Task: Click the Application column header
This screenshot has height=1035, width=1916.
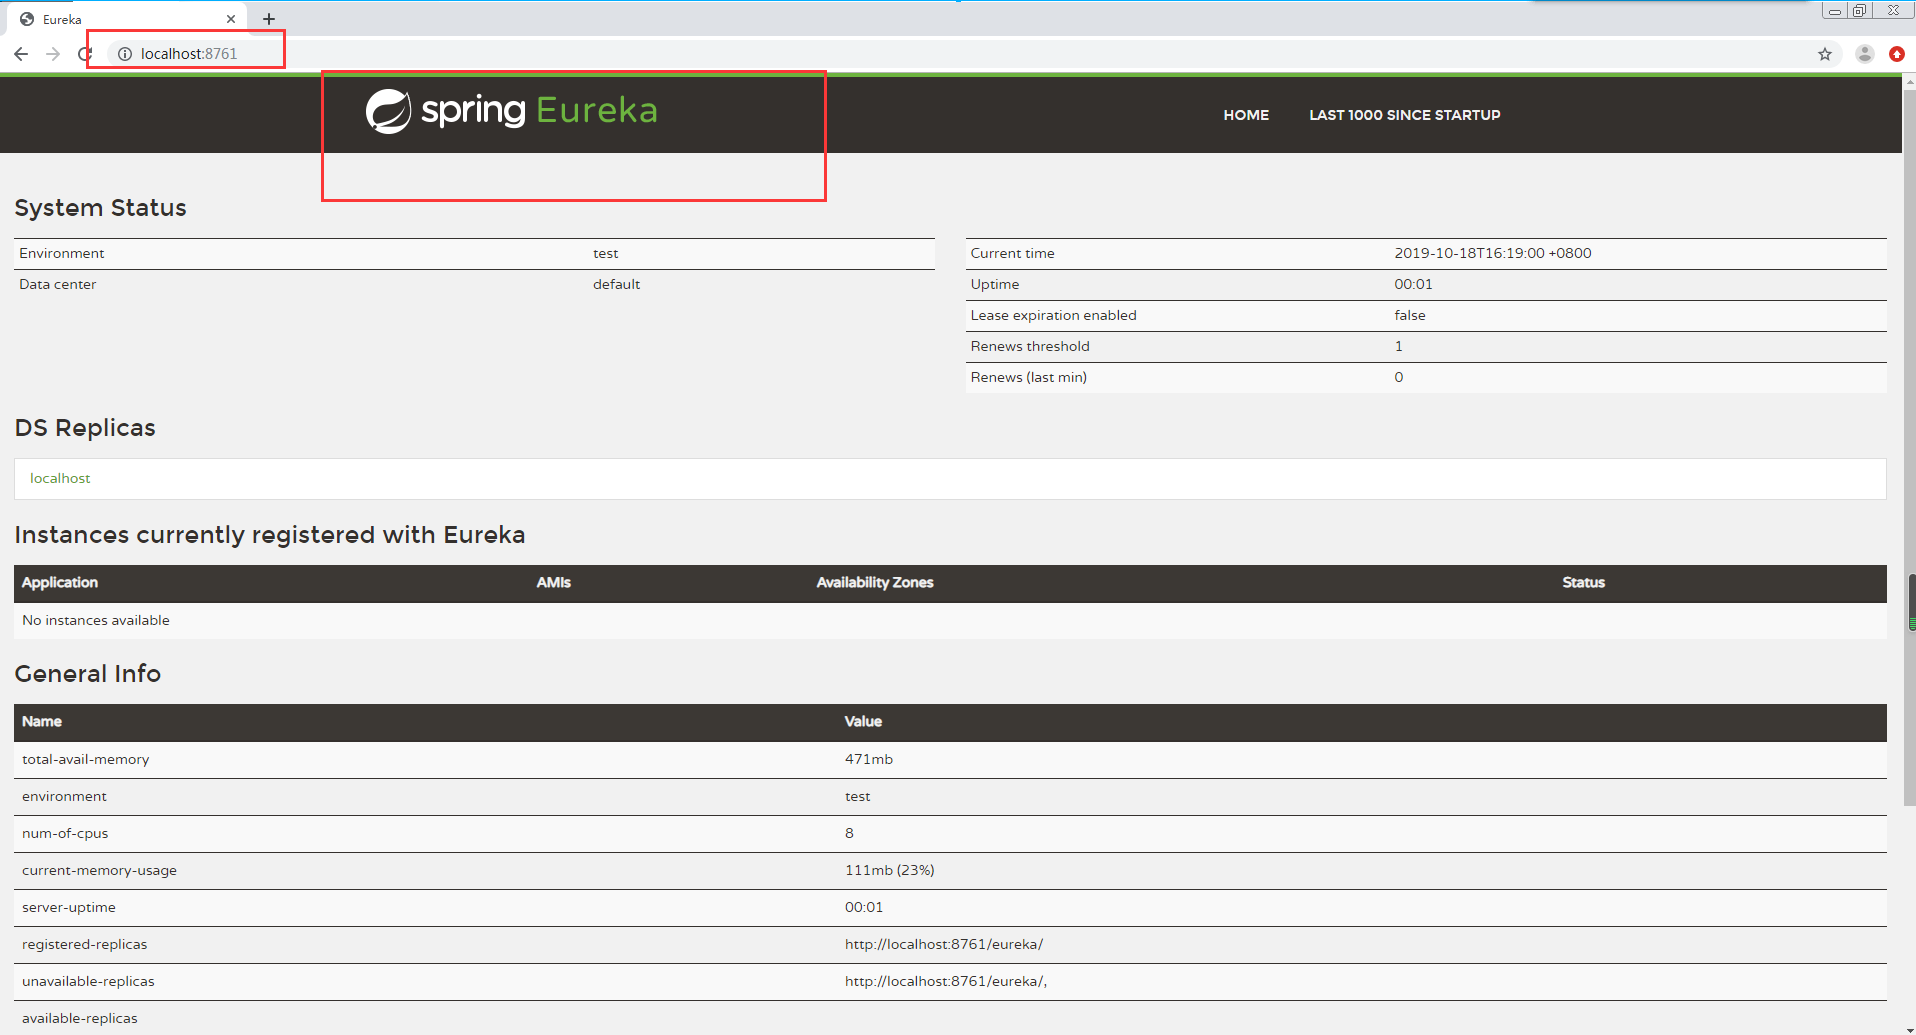Action: pos(59,582)
